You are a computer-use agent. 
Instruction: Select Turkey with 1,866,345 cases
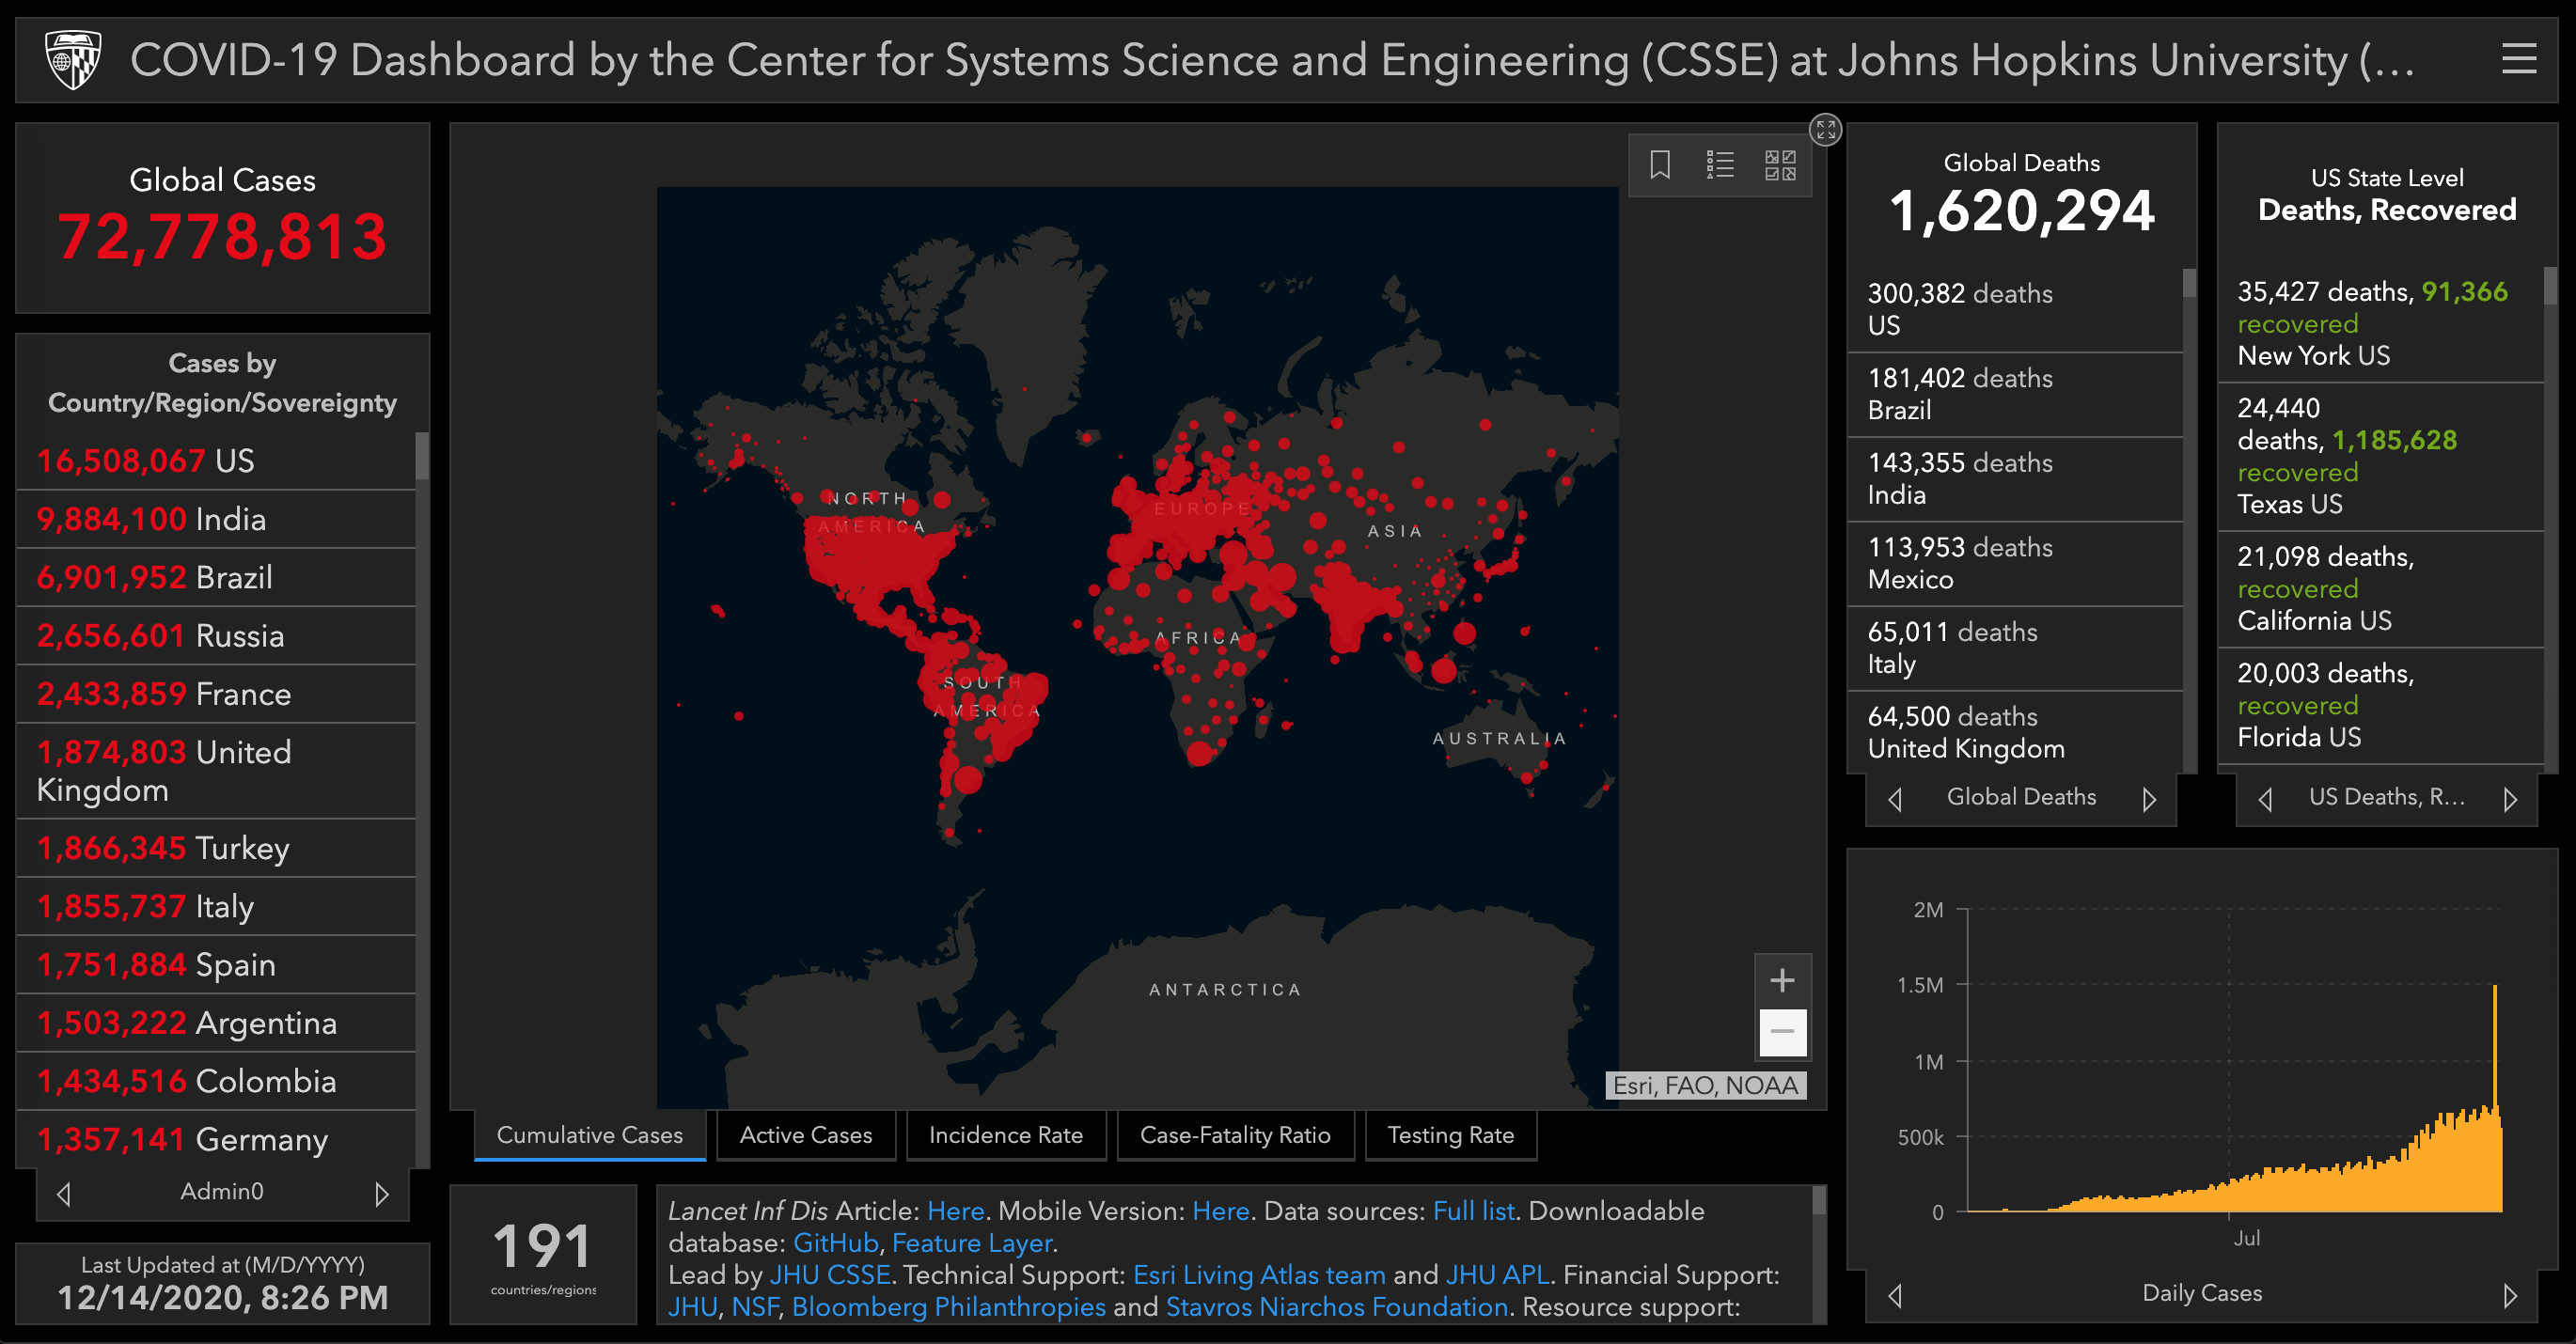point(216,848)
